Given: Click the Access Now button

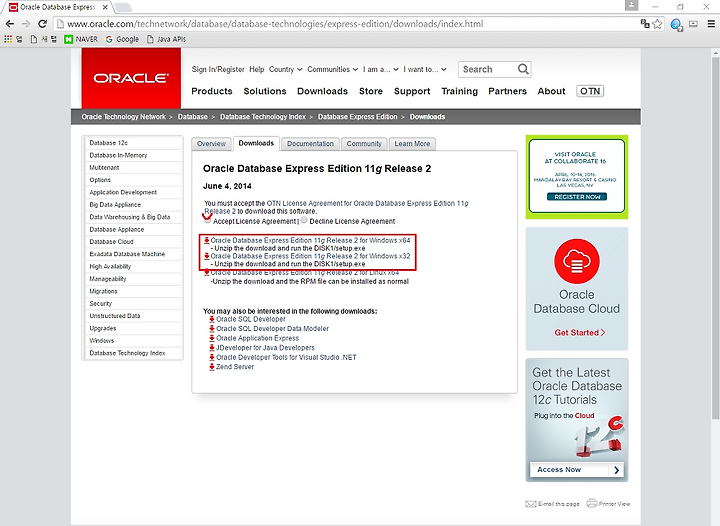Looking at the screenshot, I should pos(577,470).
